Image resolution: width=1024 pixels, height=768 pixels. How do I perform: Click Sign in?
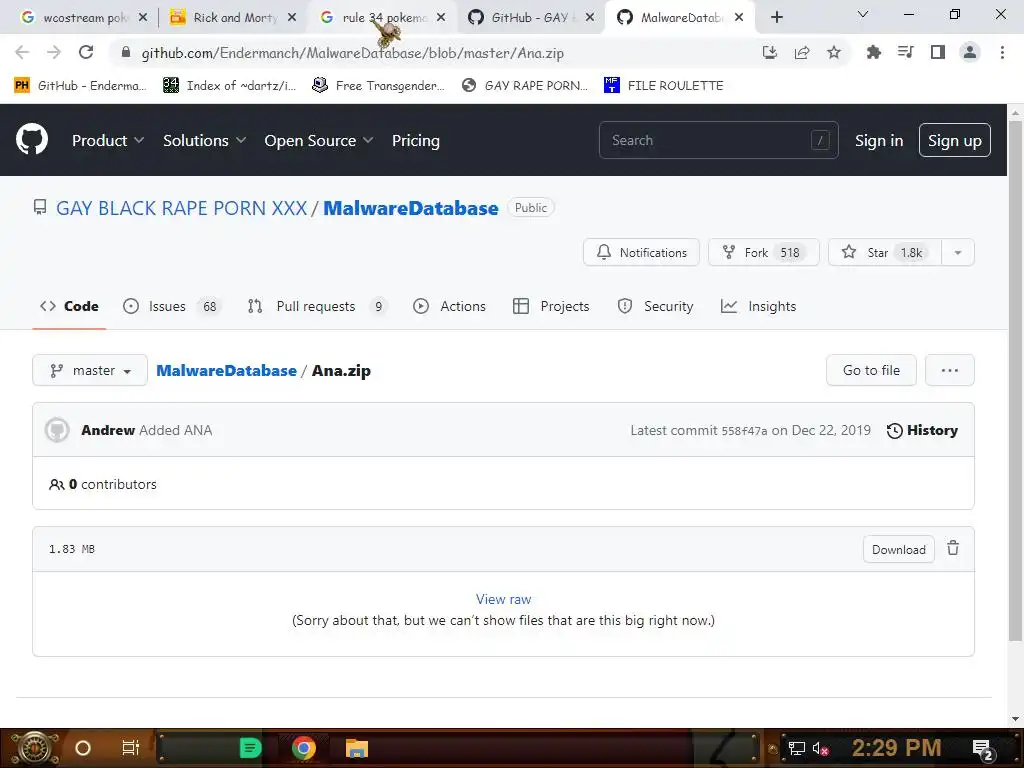(879, 140)
